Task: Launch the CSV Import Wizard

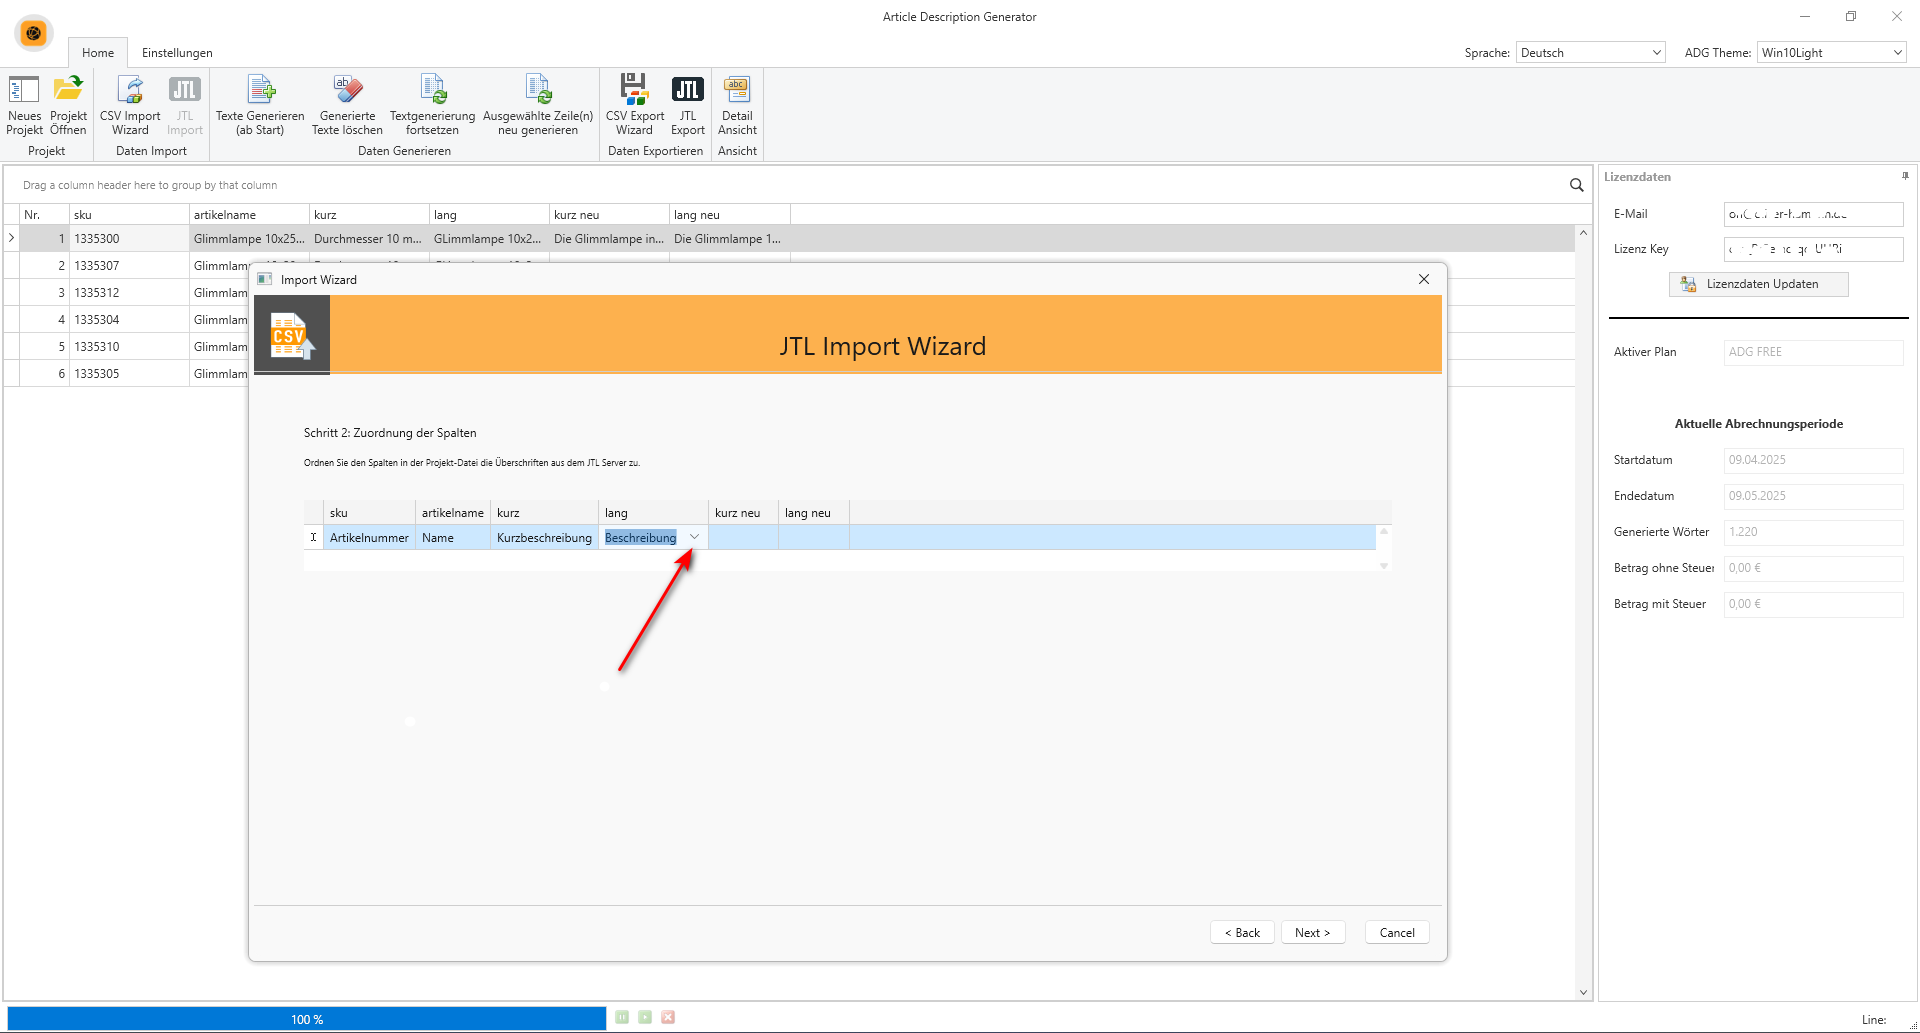Action: coord(130,104)
